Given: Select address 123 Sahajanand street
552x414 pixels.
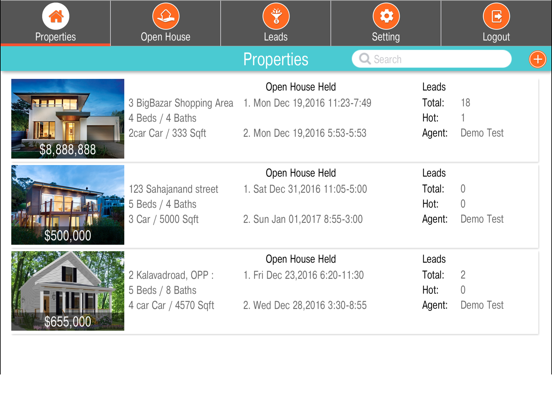Looking at the screenshot, I should [174, 189].
